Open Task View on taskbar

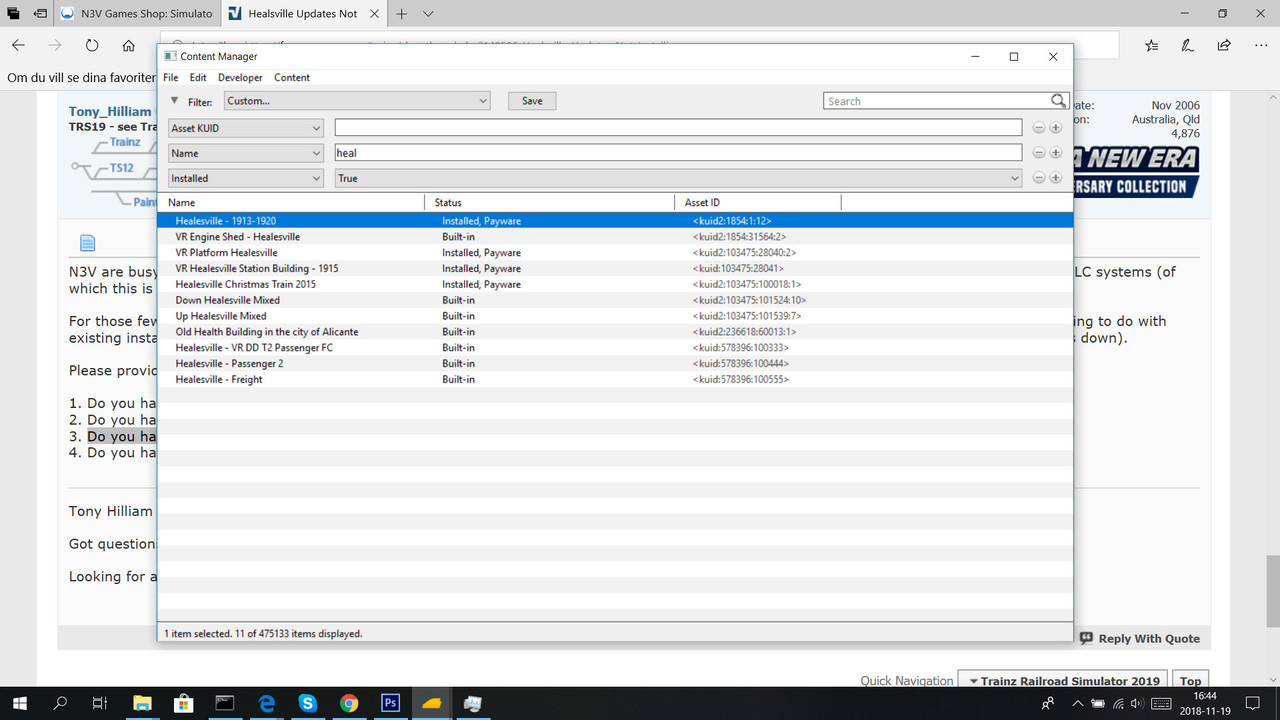pos(99,703)
